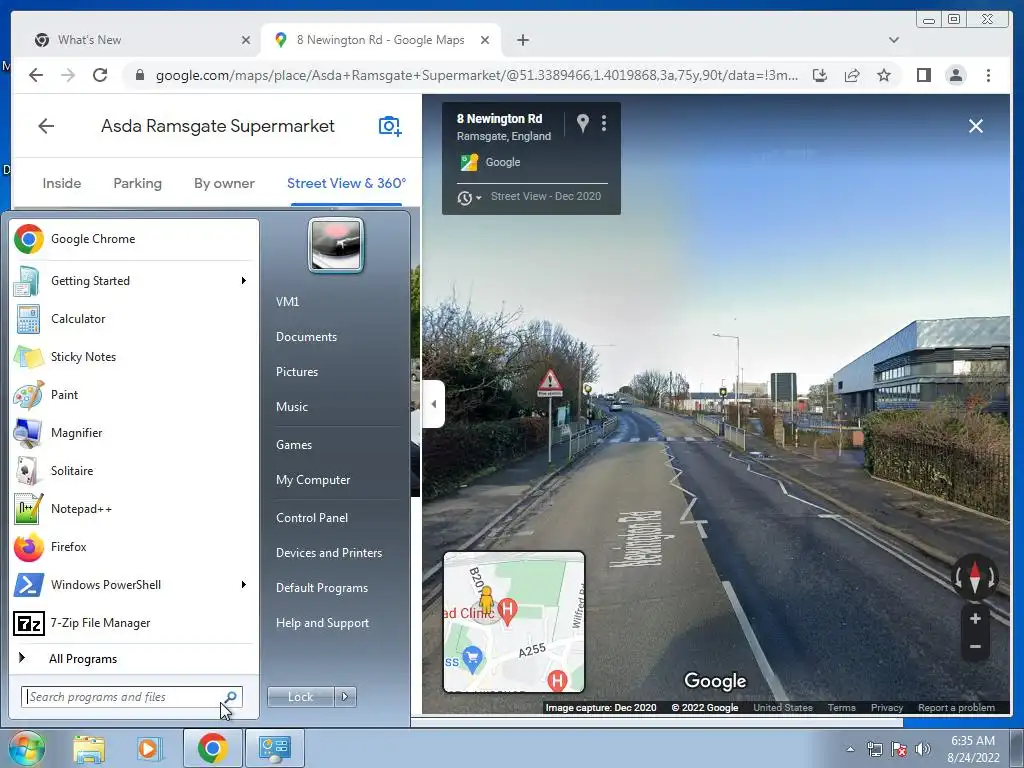
Task: Open a new Chrome tab
Action: [522, 40]
